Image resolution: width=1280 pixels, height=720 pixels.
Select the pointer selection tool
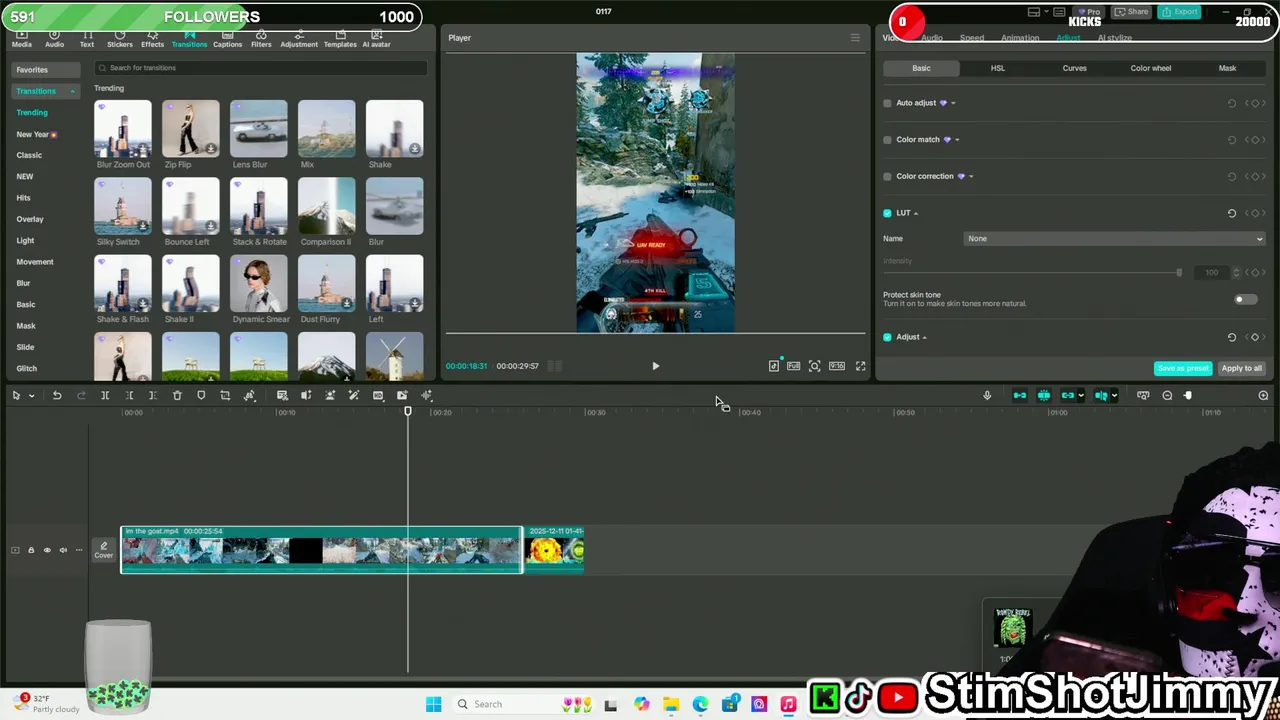pyautogui.click(x=16, y=396)
